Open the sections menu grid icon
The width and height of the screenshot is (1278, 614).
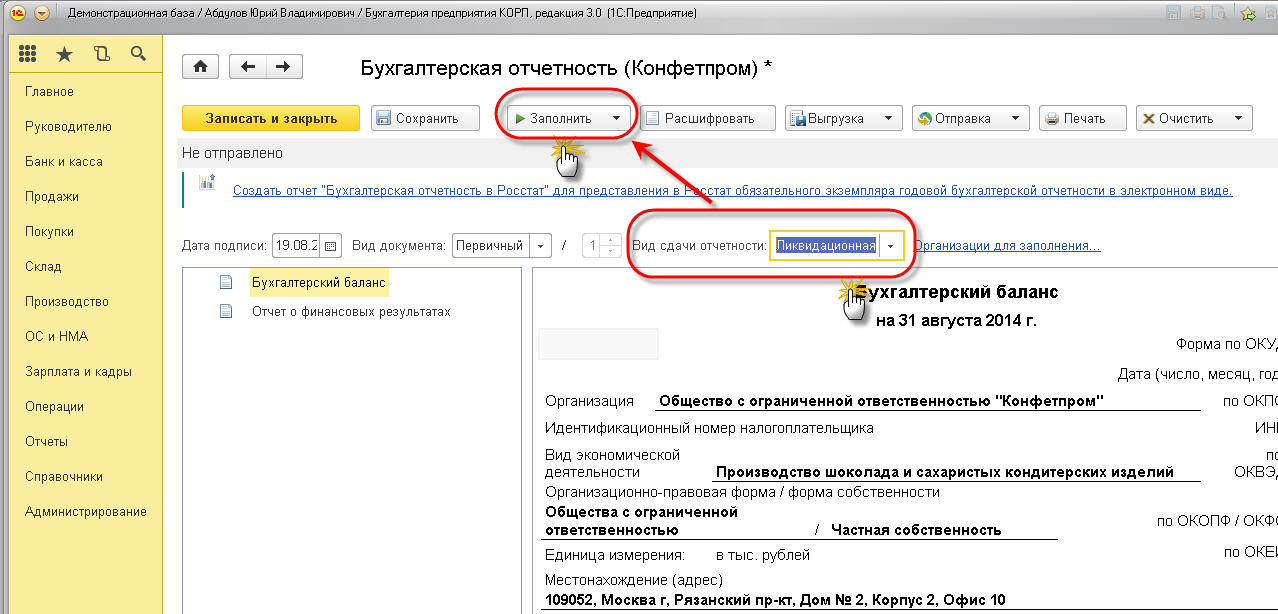coord(27,54)
